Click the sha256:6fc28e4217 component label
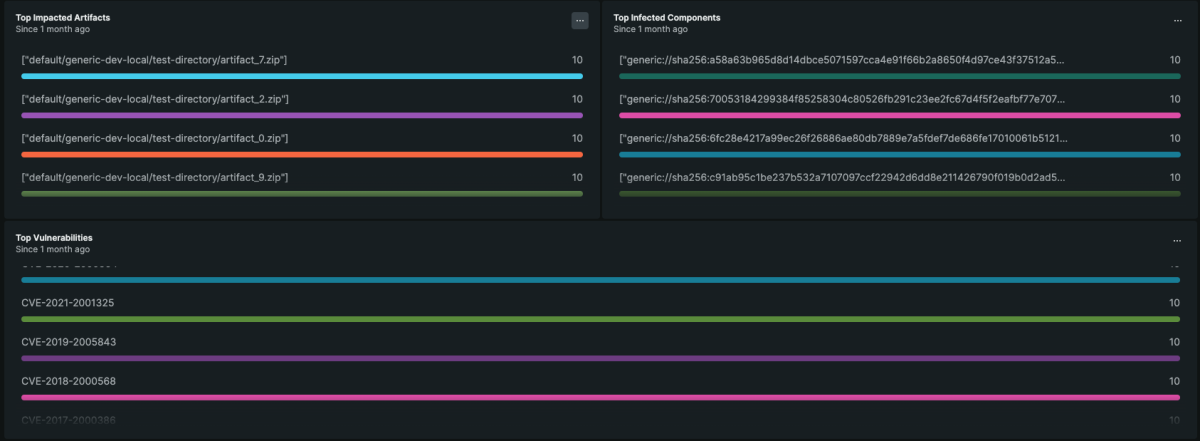The height and width of the screenshot is (441, 1200). point(842,138)
